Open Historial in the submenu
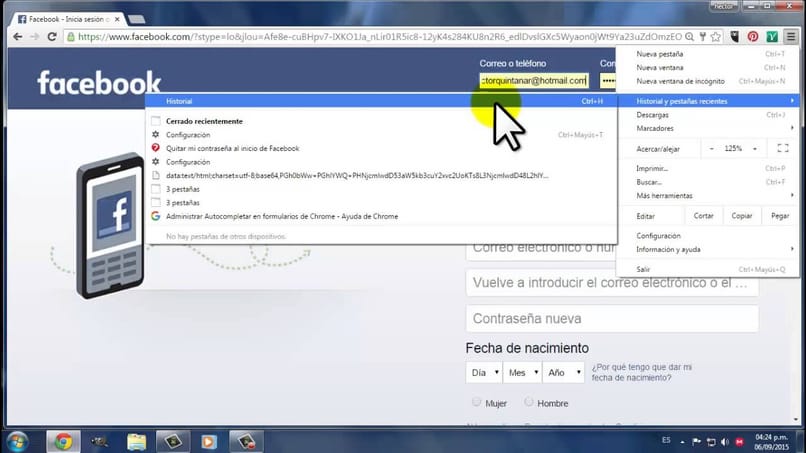This screenshot has height=453, width=806. point(381,101)
